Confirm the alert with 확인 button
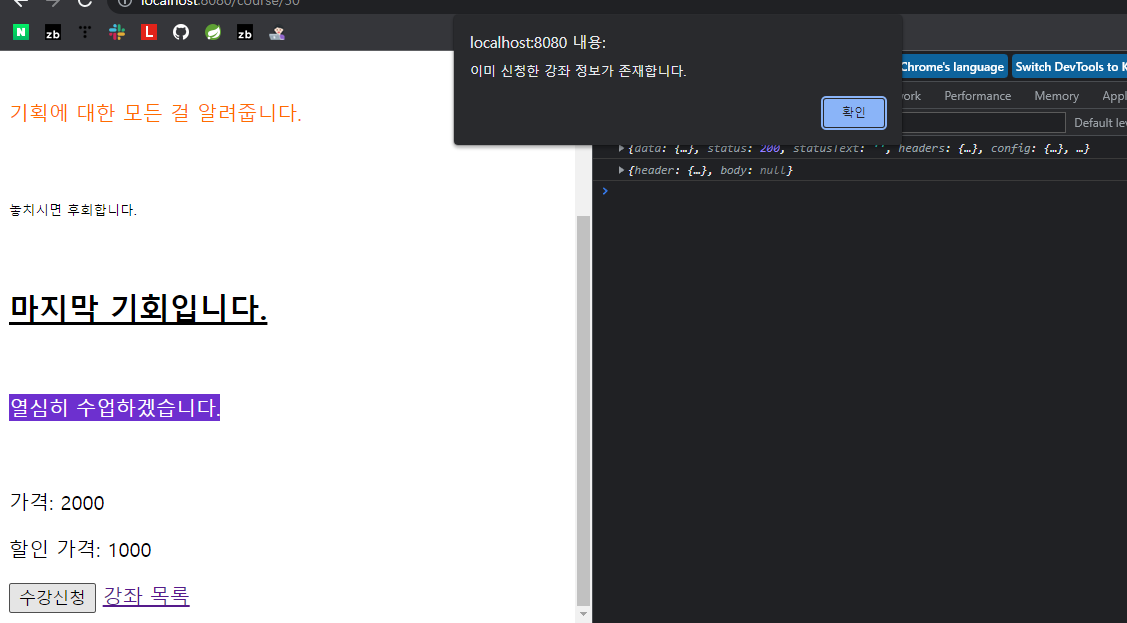Screen dimensions: 1127x623 tap(853, 113)
